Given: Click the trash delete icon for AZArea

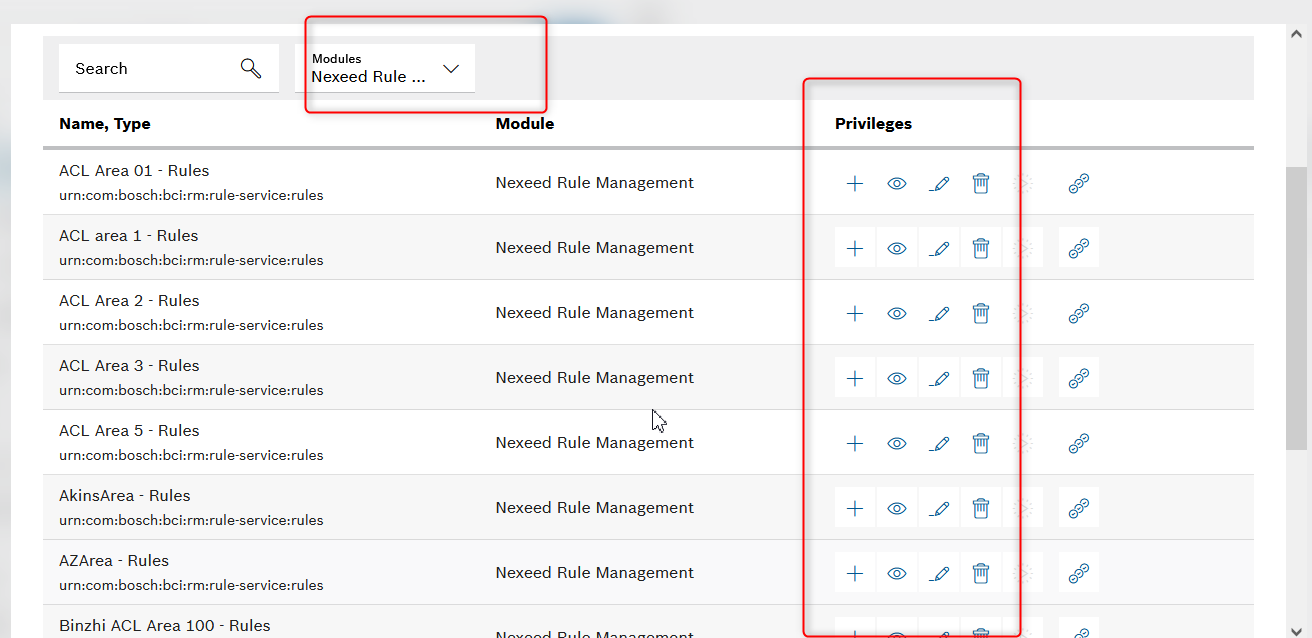Looking at the screenshot, I should click(x=981, y=572).
